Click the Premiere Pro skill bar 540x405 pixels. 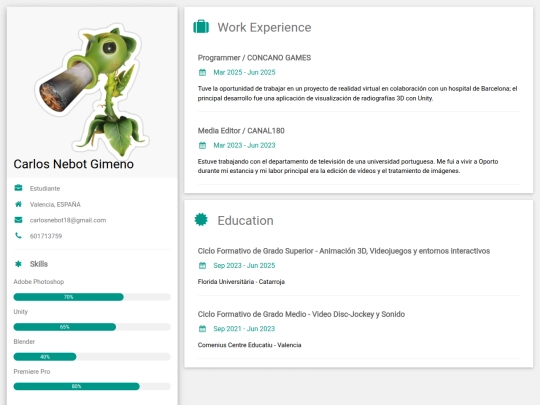[92, 386]
